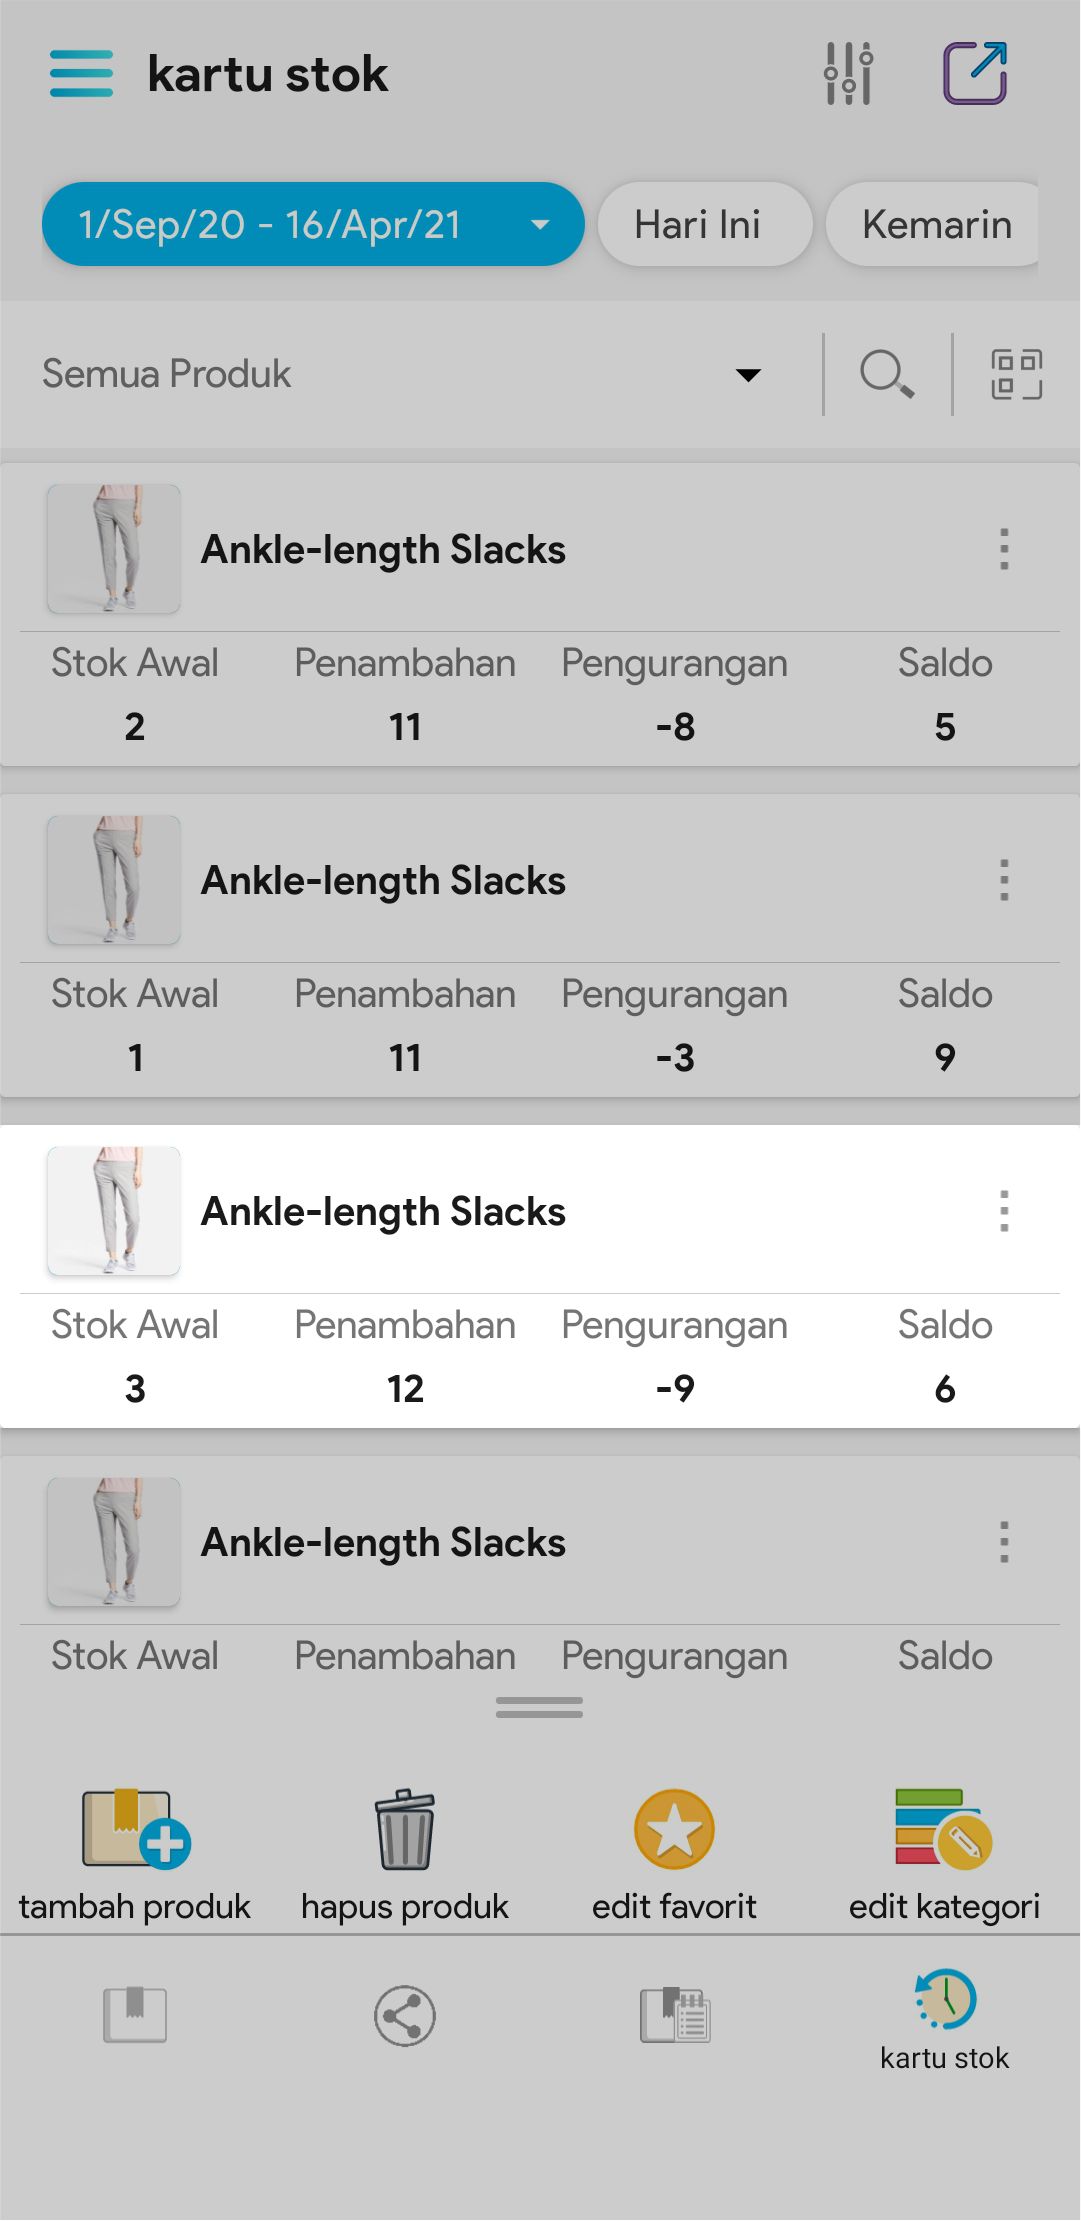The width and height of the screenshot is (1081, 2221).
Task: Tap the first Ankle-length Slacks thumbnail
Action: click(114, 549)
